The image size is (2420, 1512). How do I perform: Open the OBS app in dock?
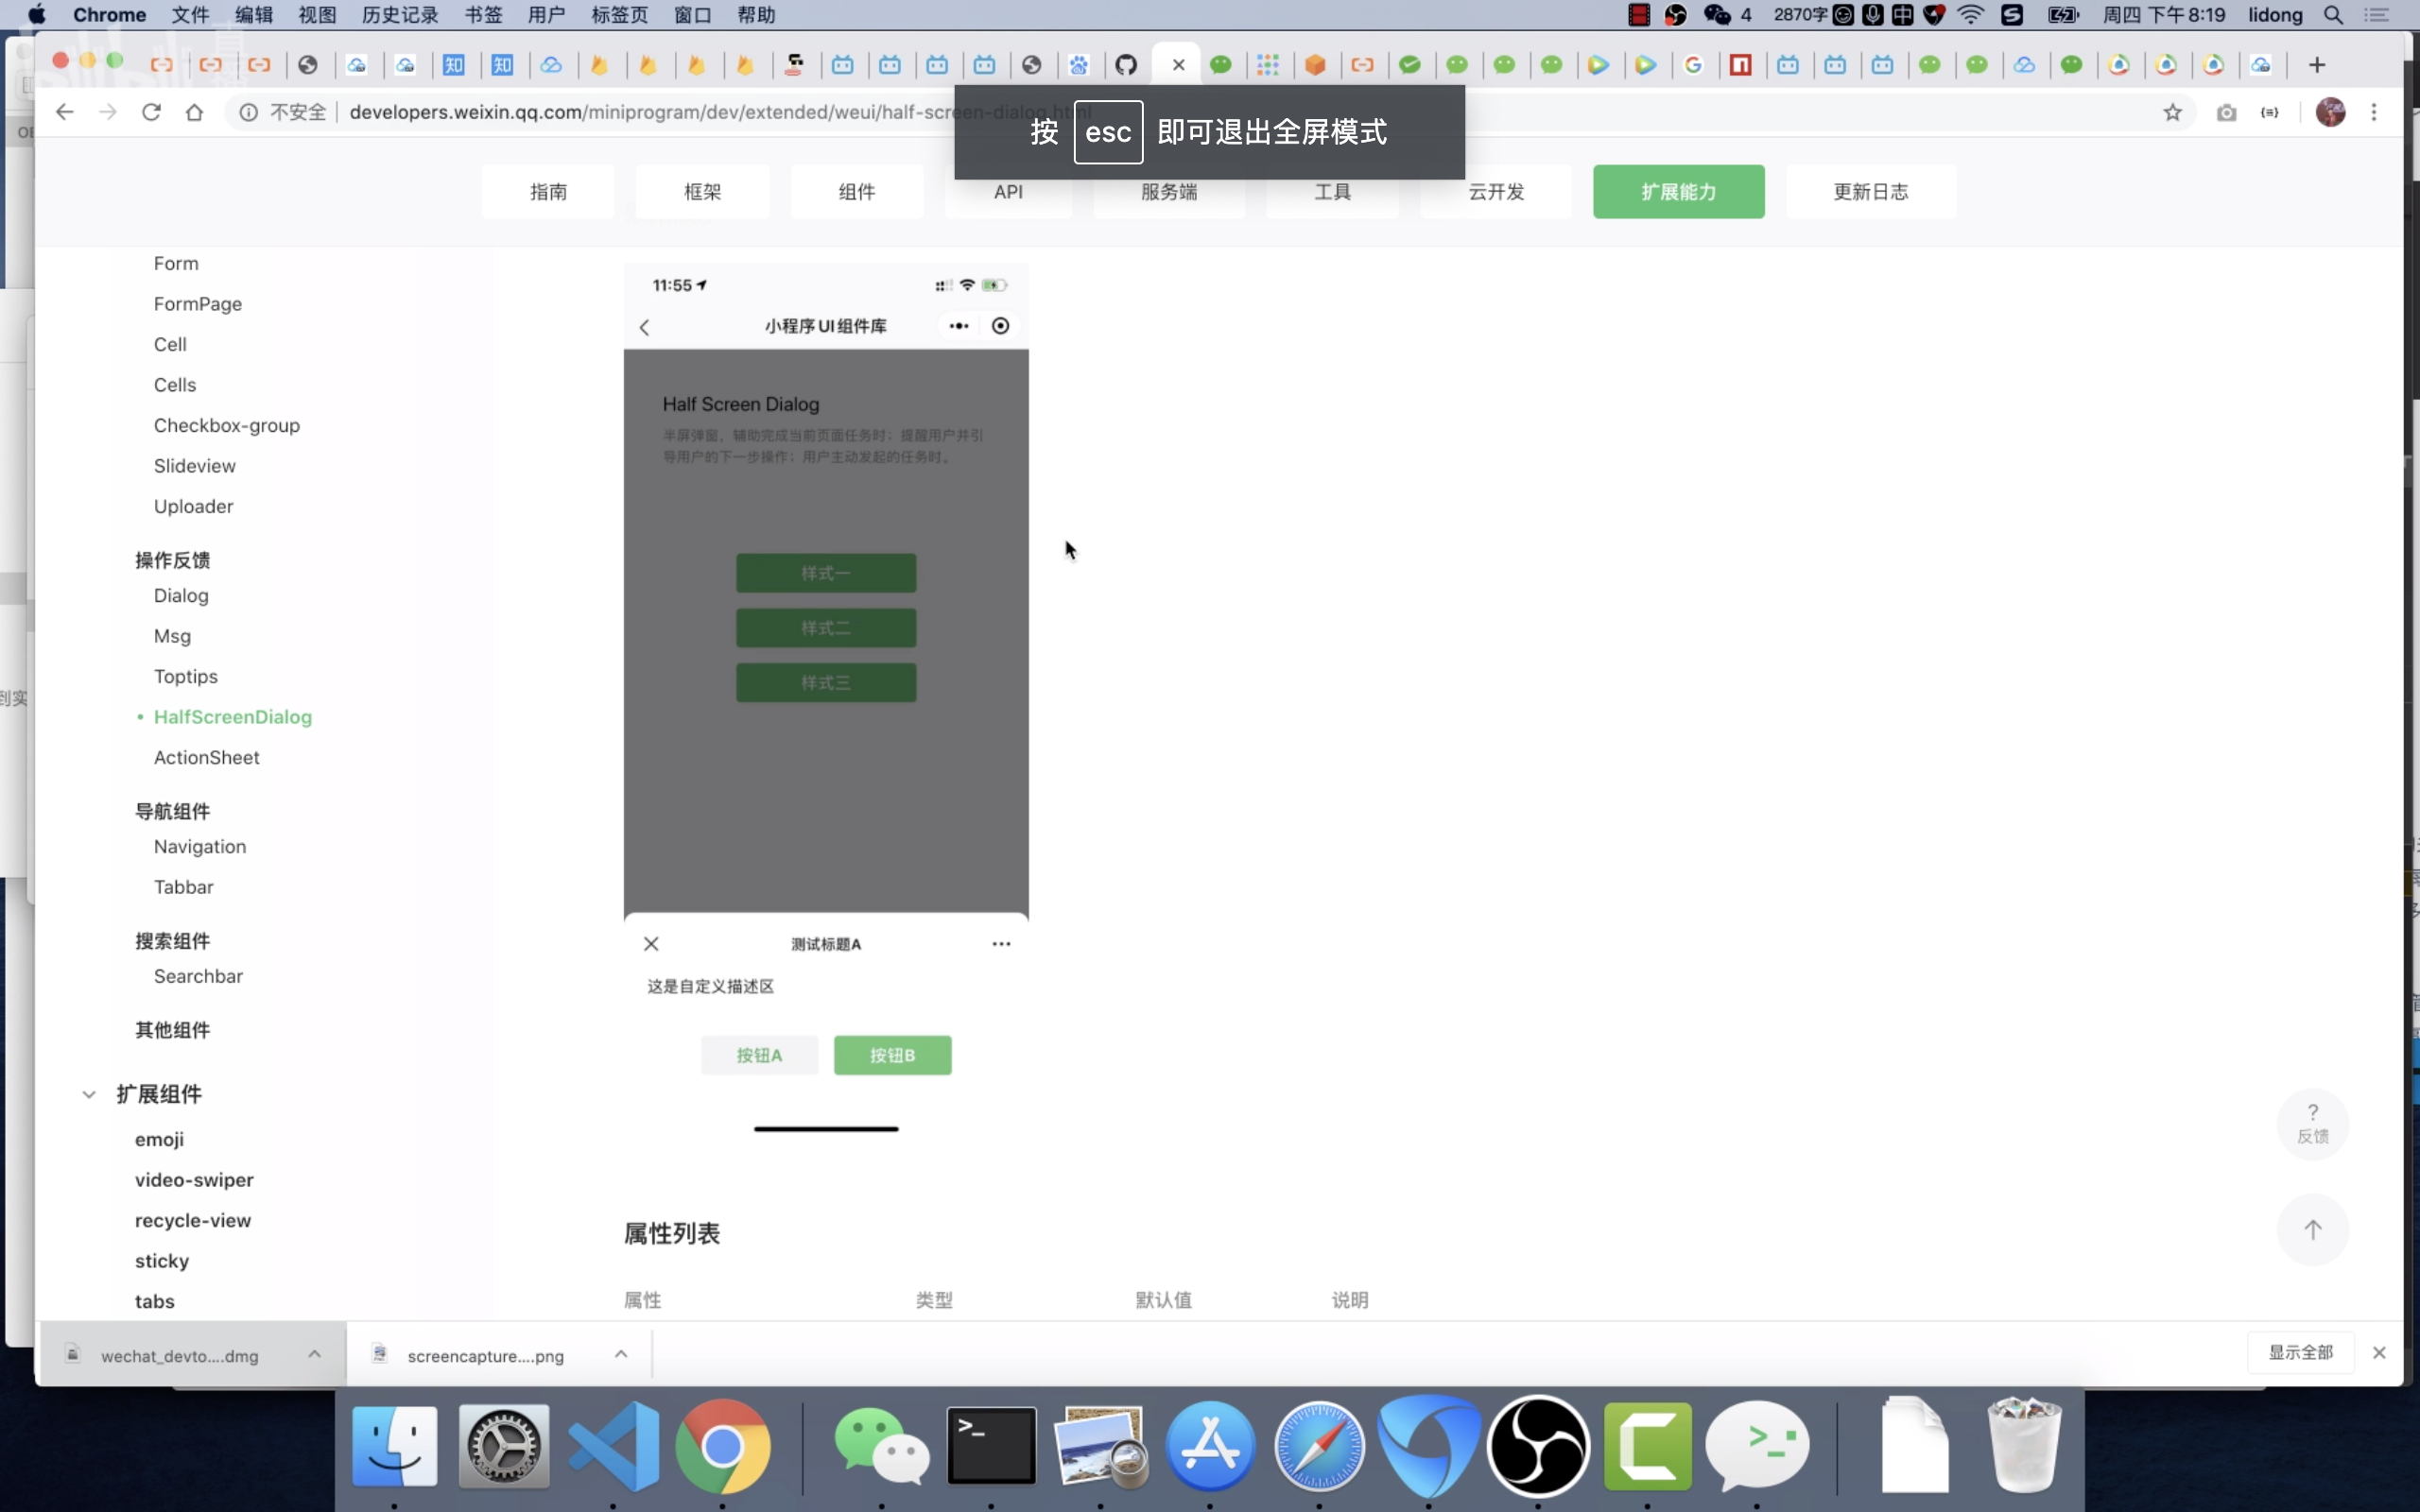[1538, 1446]
